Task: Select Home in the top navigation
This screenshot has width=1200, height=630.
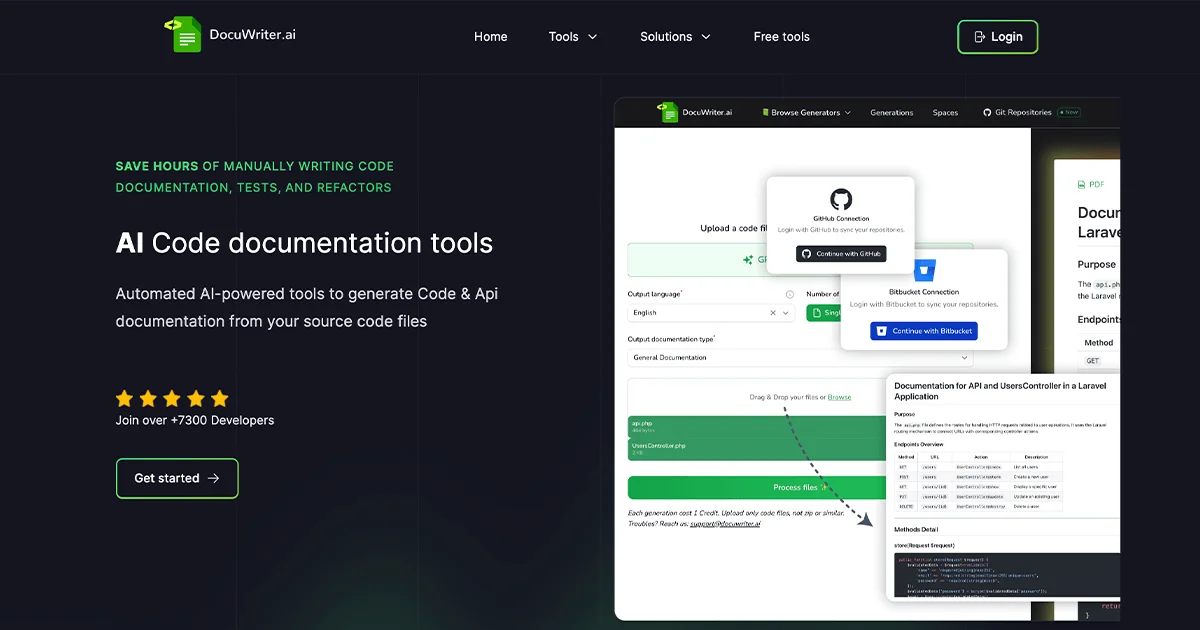Action: tap(491, 36)
